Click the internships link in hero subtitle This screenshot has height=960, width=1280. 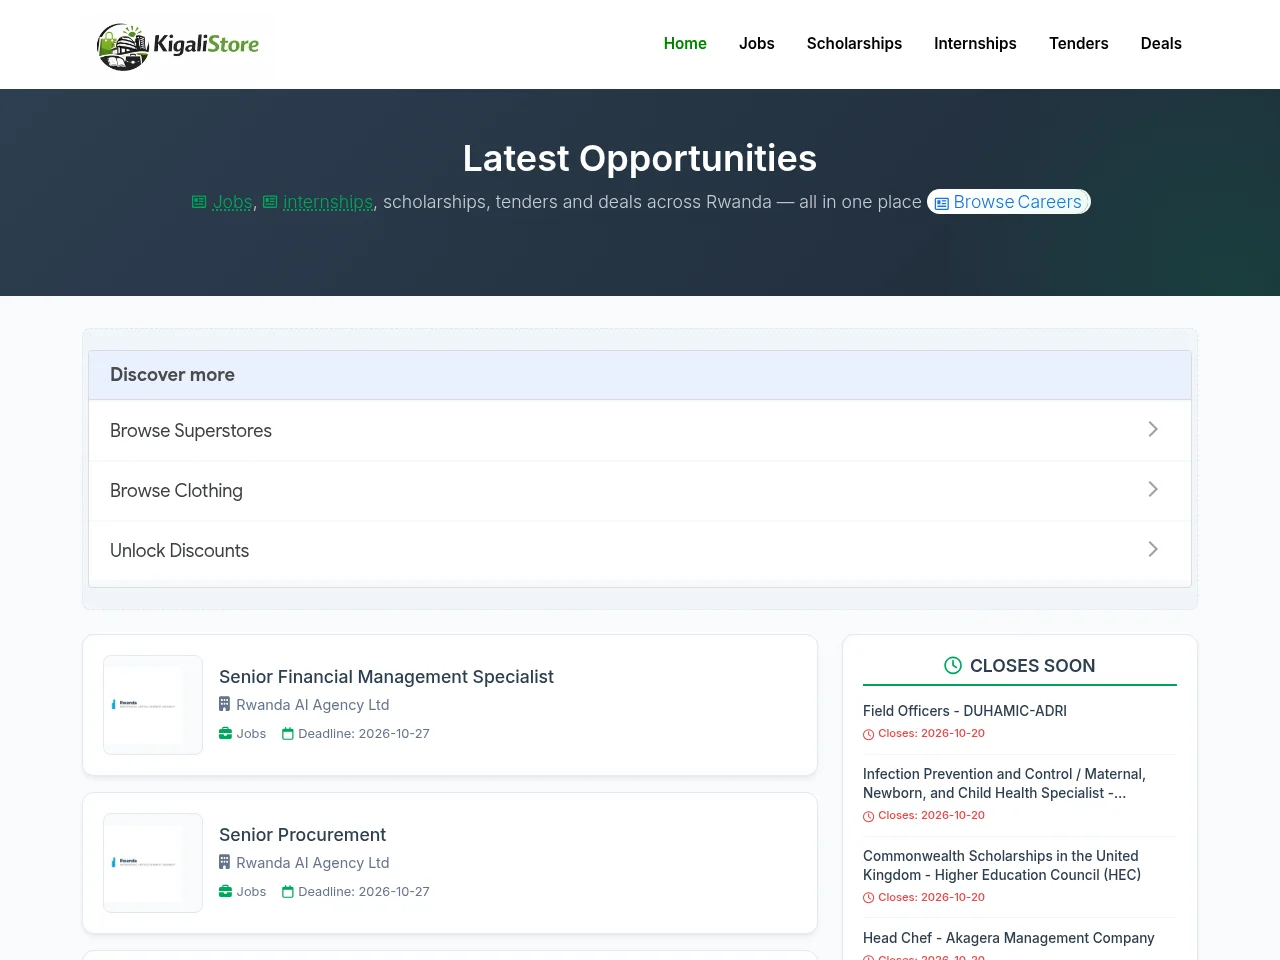pos(328,202)
